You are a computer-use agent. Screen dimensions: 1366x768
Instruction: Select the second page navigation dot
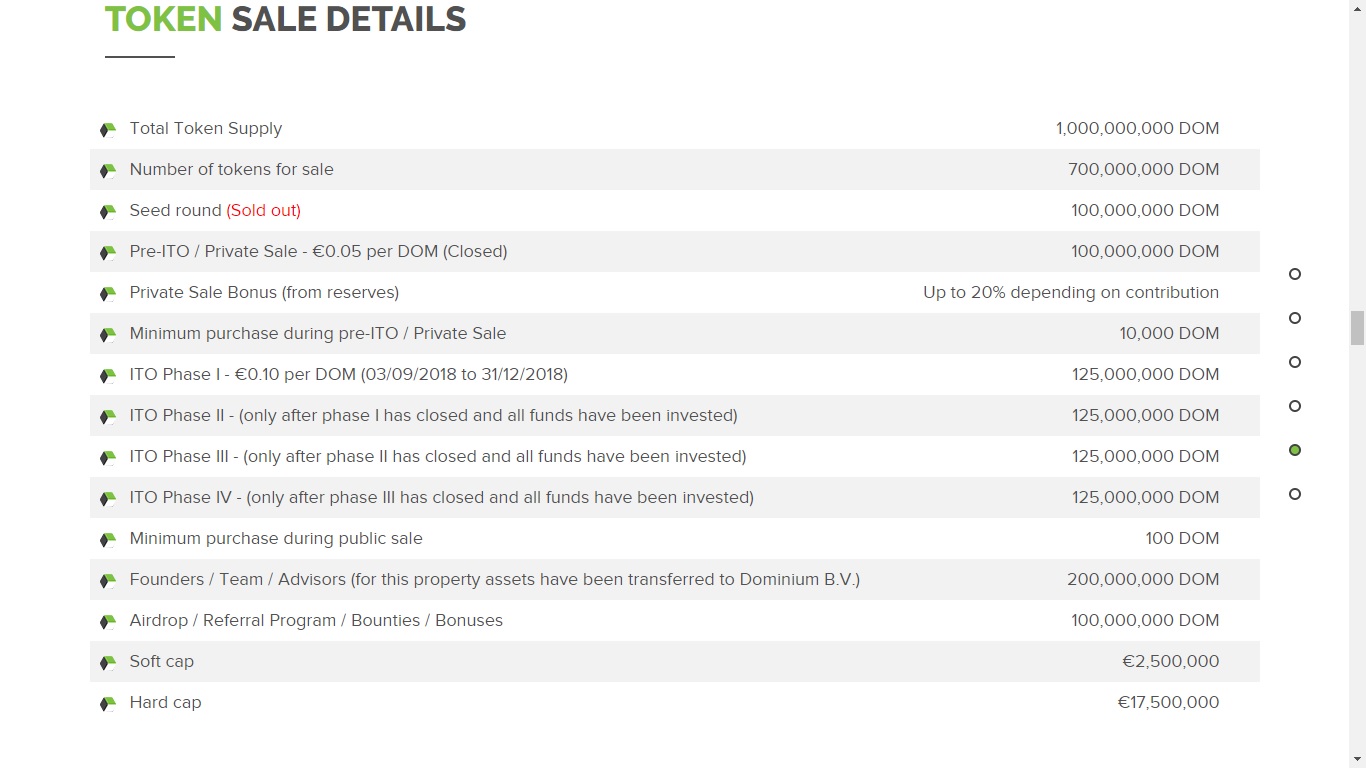click(x=1295, y=318)
